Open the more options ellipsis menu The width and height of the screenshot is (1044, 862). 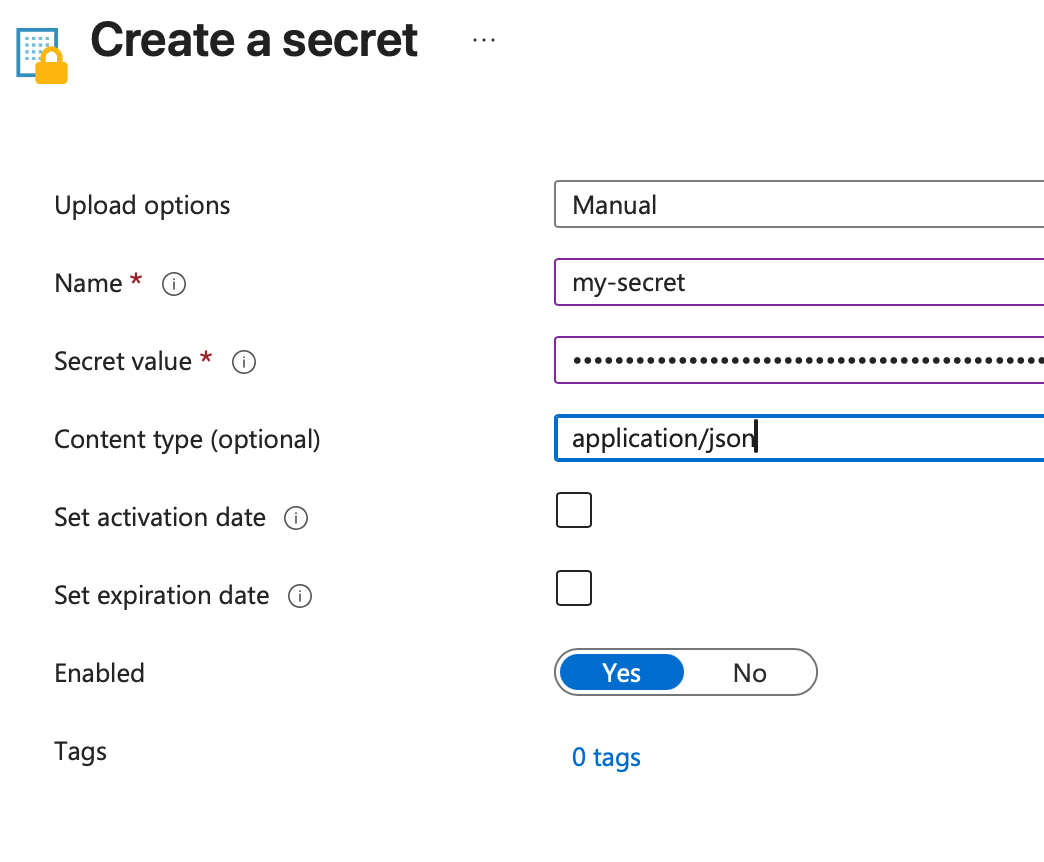[484, 40]
